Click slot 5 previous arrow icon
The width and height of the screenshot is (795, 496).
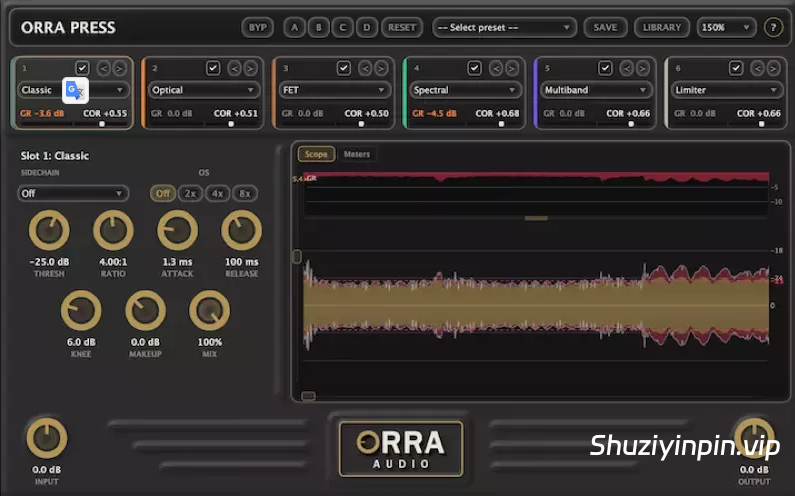point(627,68)
